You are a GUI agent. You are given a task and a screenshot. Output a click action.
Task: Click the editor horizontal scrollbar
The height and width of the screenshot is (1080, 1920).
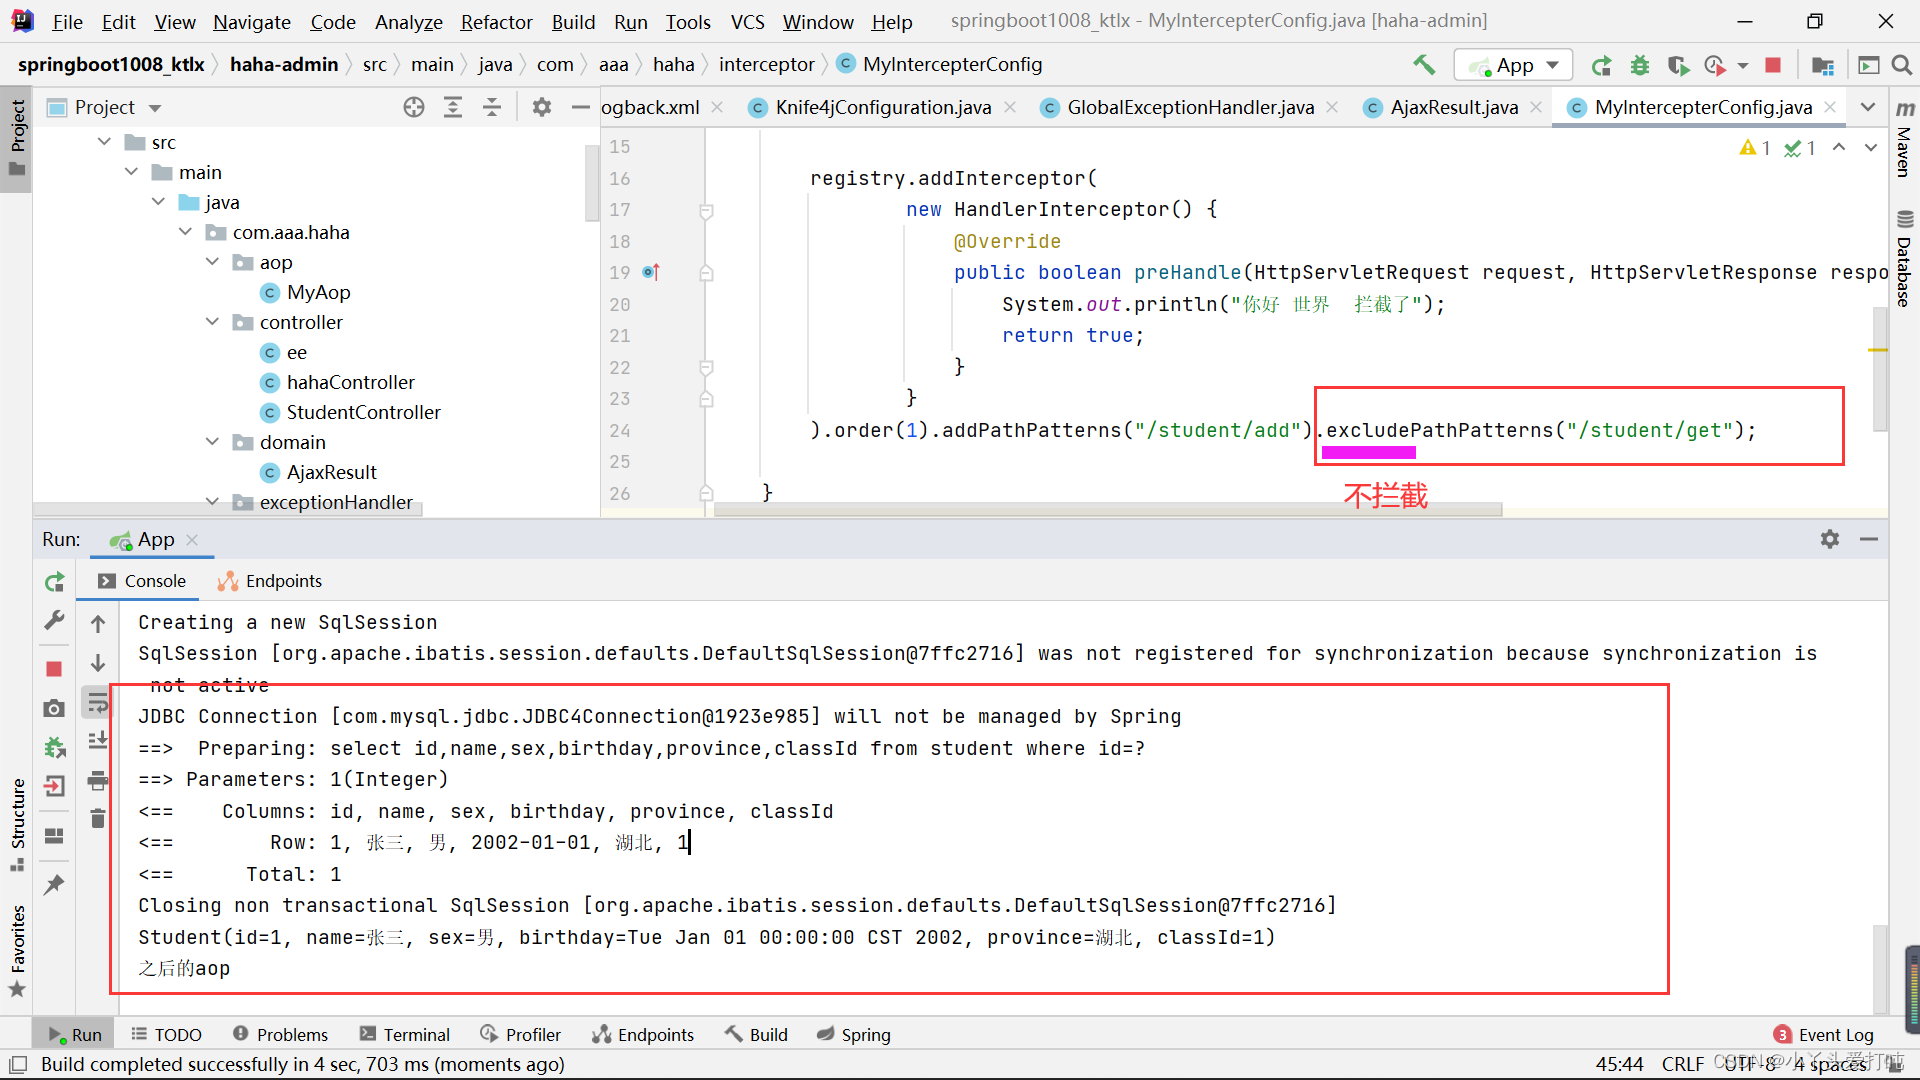click(x=1108, y=510)
